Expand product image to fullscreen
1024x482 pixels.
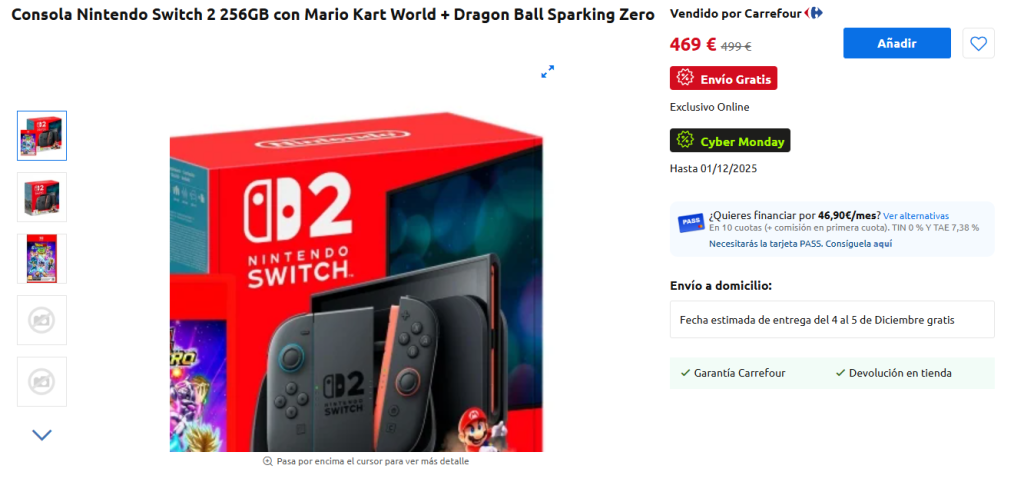point(547,72)
